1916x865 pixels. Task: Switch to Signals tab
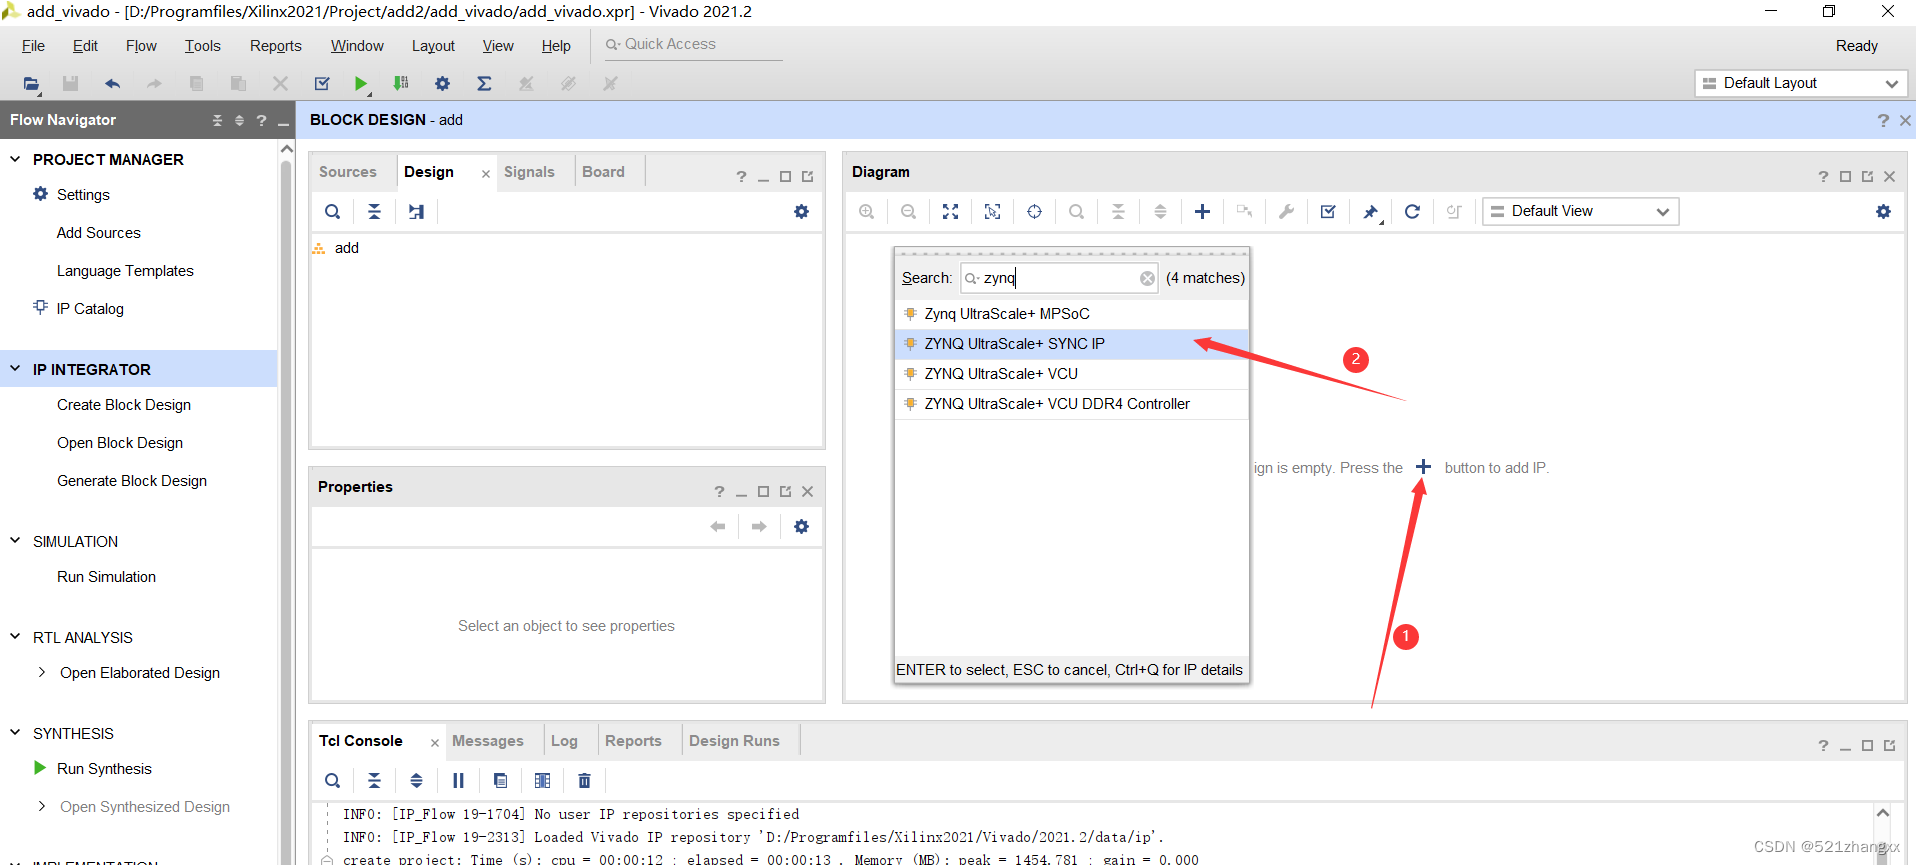pyautogui.click(x=529, y=172)
